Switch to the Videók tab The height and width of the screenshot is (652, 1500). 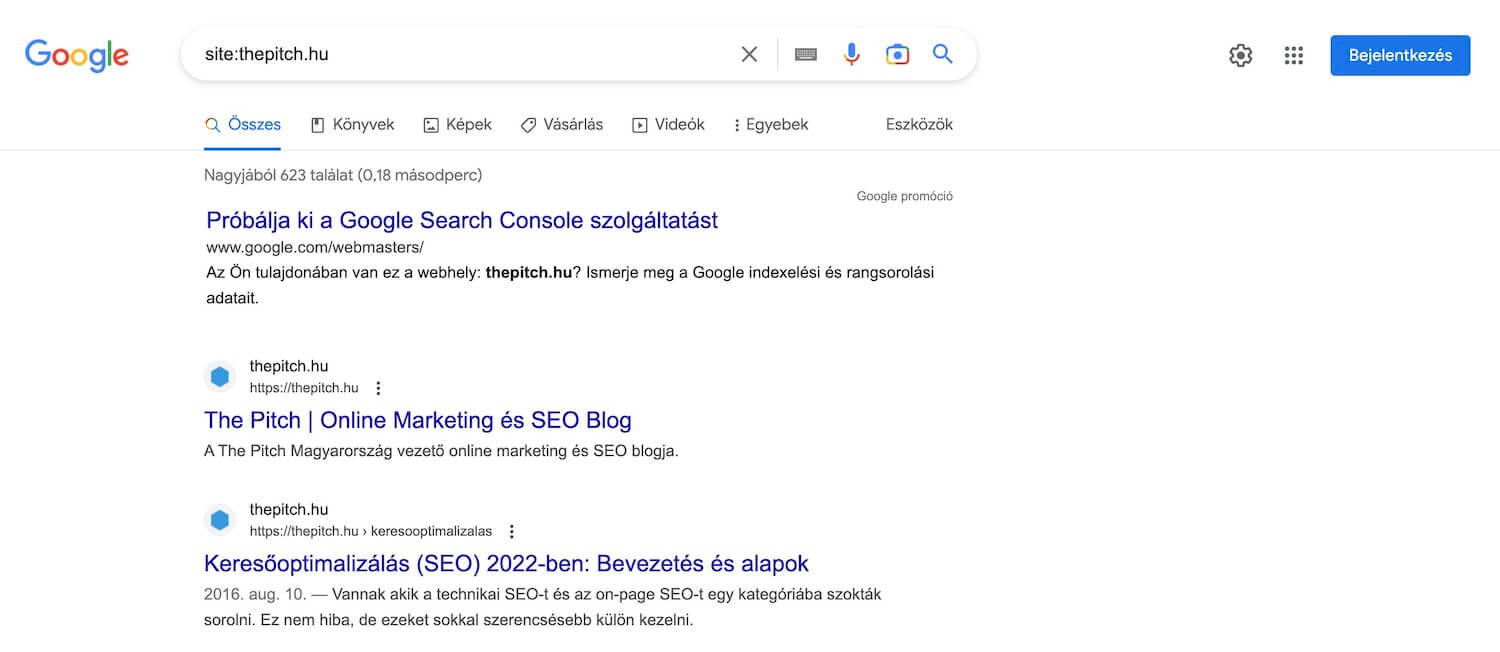click(x=668, y=125)
